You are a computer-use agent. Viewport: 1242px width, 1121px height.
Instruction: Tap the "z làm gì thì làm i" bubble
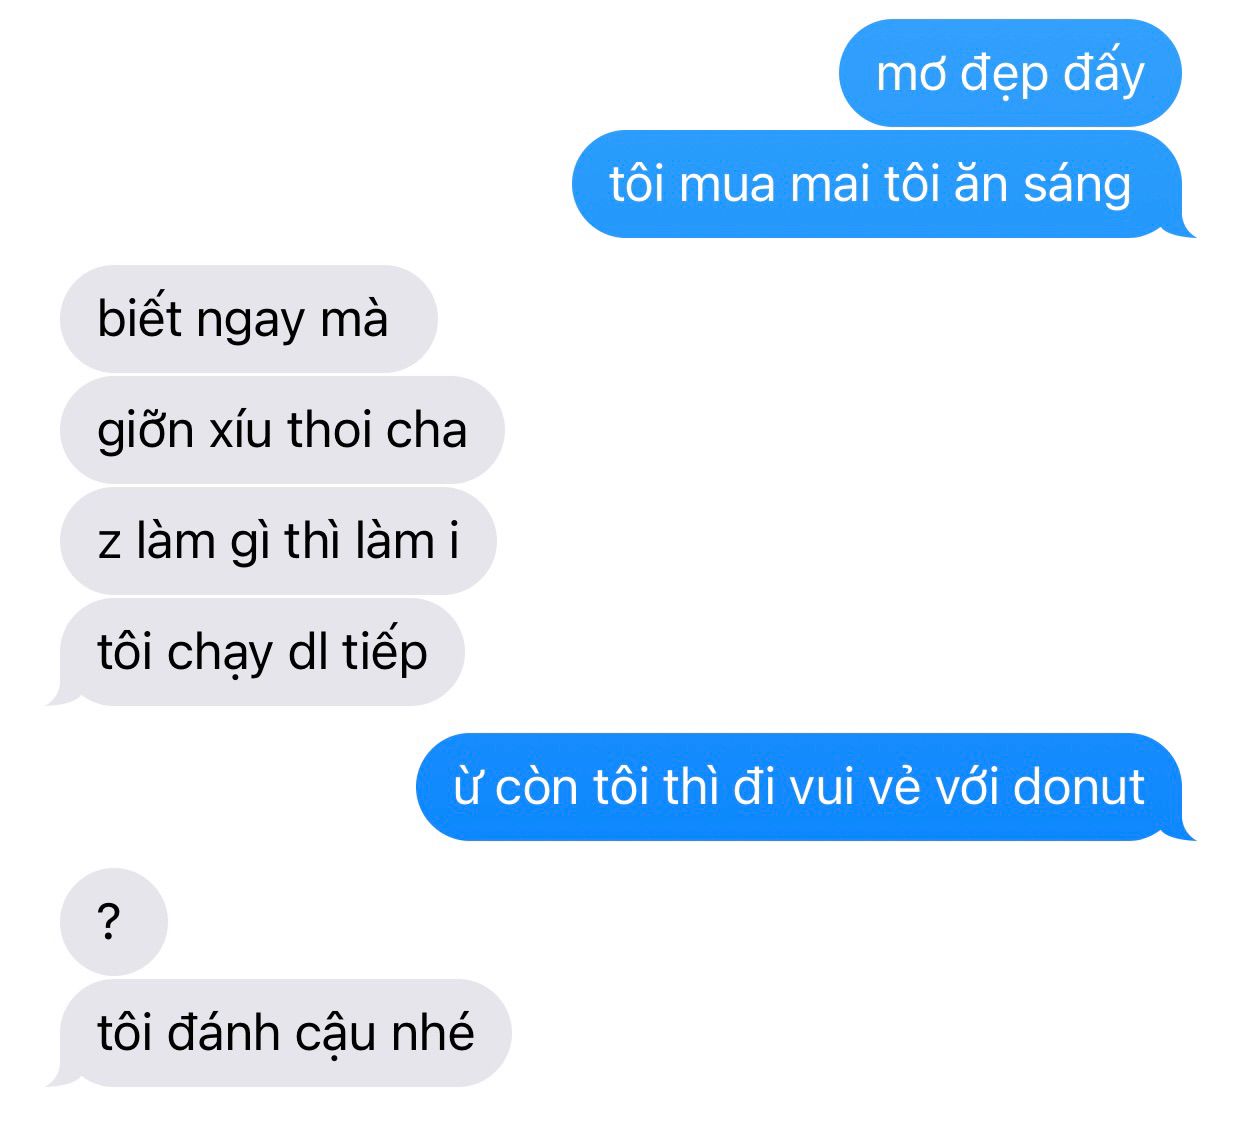pos(278,541)
